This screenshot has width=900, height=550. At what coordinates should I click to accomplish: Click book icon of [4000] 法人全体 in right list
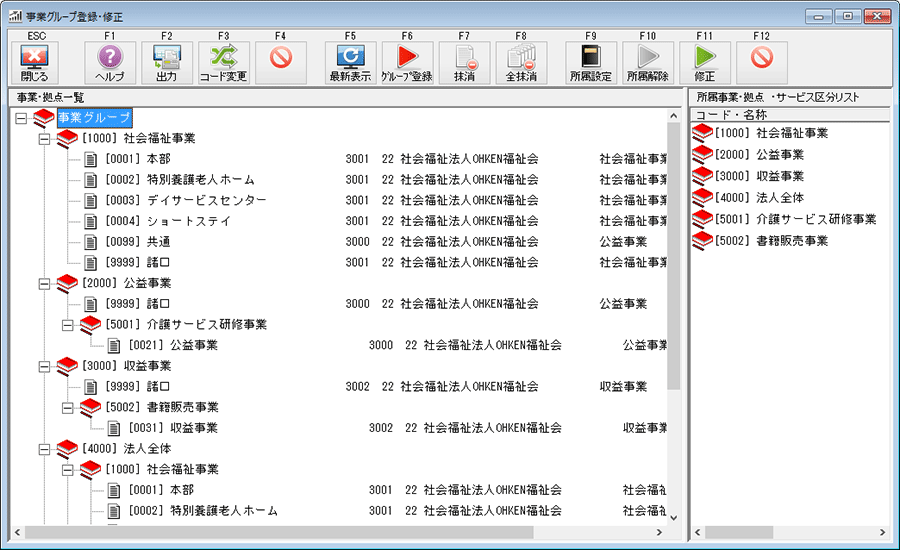[x=702, y=197]
